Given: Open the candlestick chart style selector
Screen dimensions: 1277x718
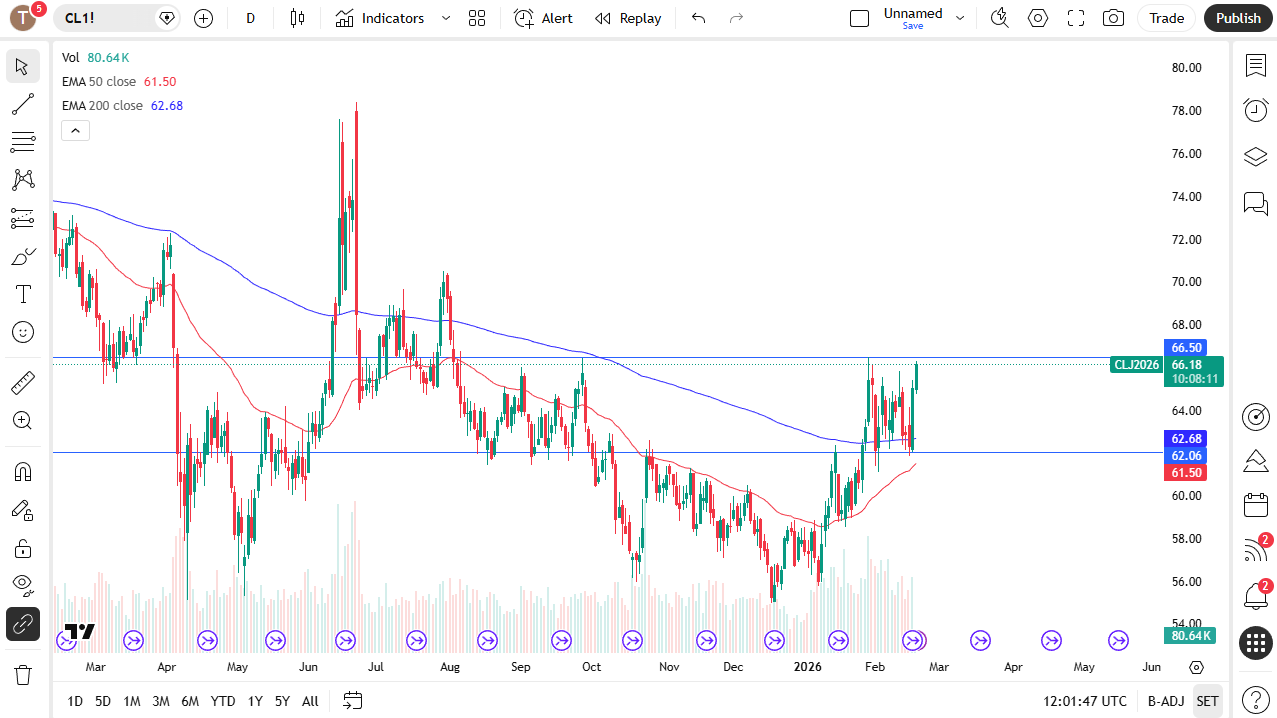Looking at the screenshot, I should click(x=297, y=18).
